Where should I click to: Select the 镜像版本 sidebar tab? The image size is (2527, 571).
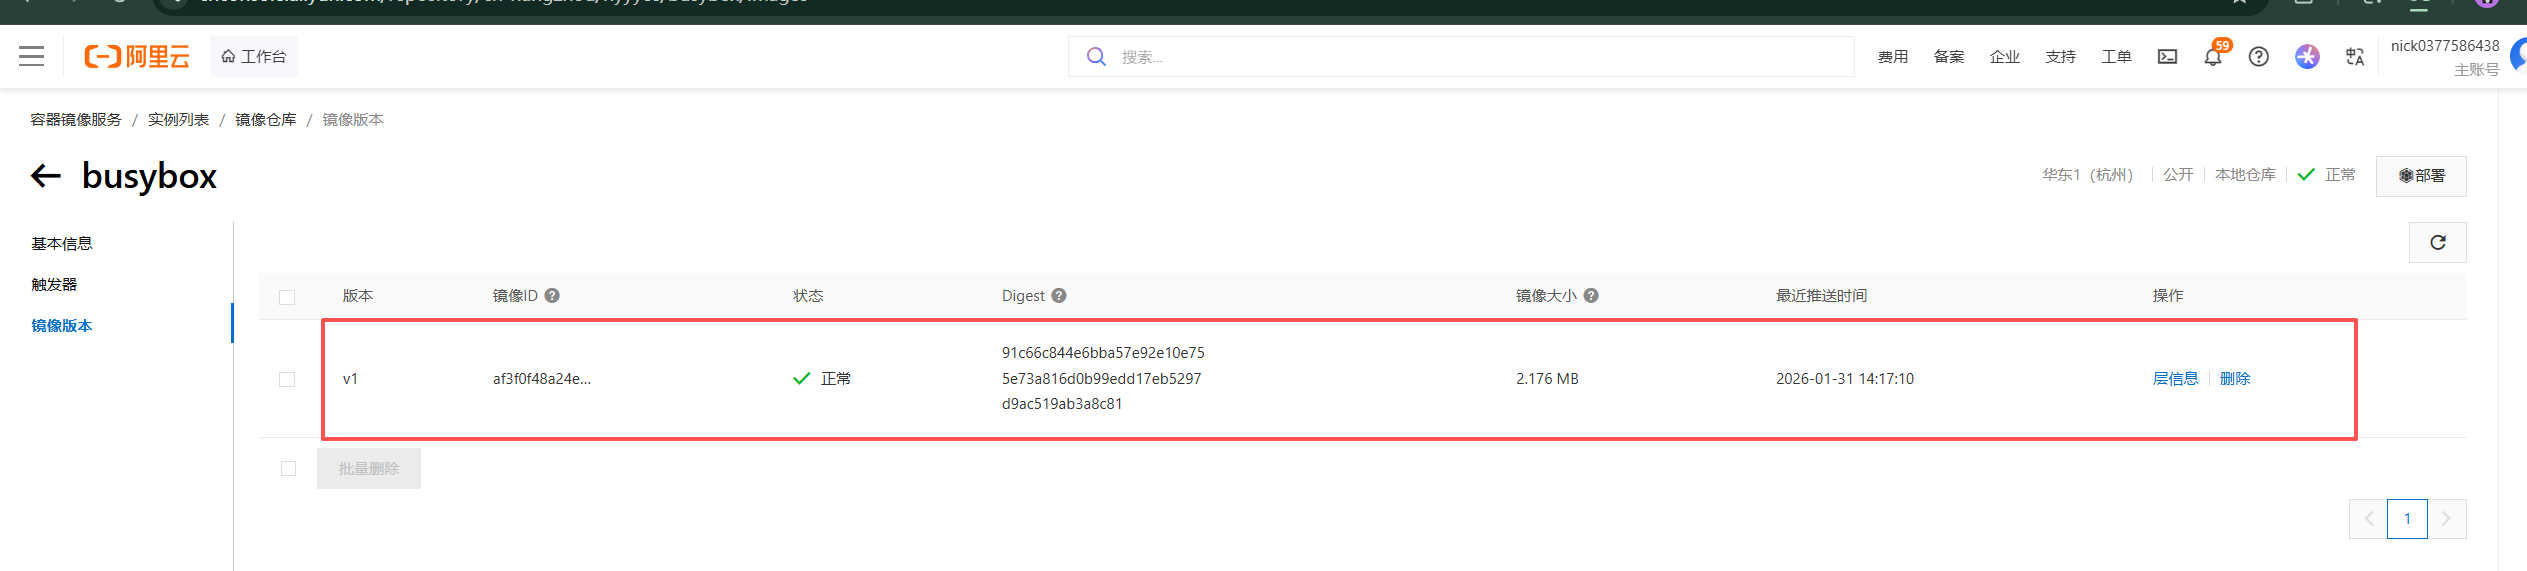point(62,325)
